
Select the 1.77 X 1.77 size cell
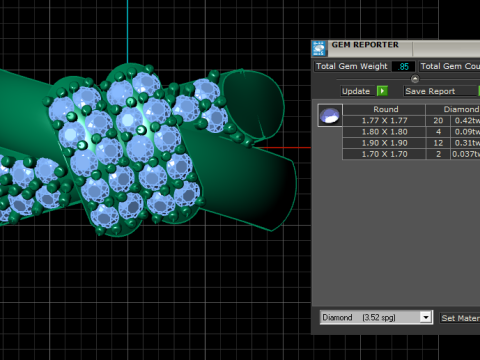point(384,121)
